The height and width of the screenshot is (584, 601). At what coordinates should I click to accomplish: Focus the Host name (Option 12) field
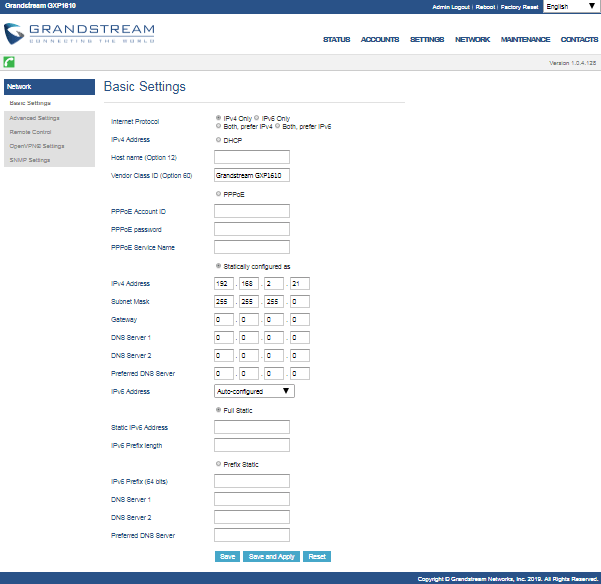pos(252,157)
